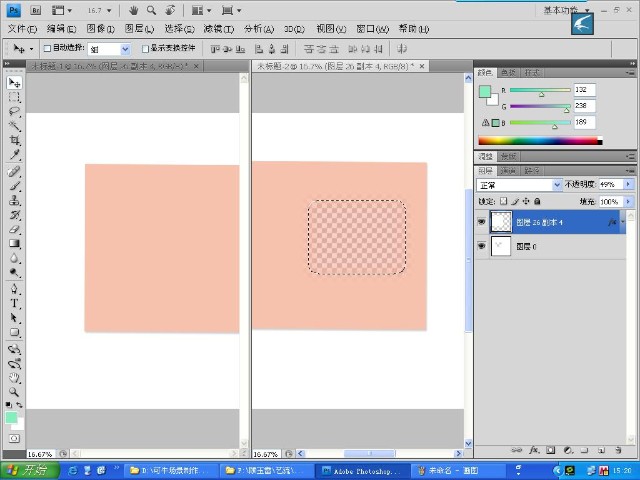
Task: Select the Rectangular Marquee tool
Action: (x=15, y=98)
